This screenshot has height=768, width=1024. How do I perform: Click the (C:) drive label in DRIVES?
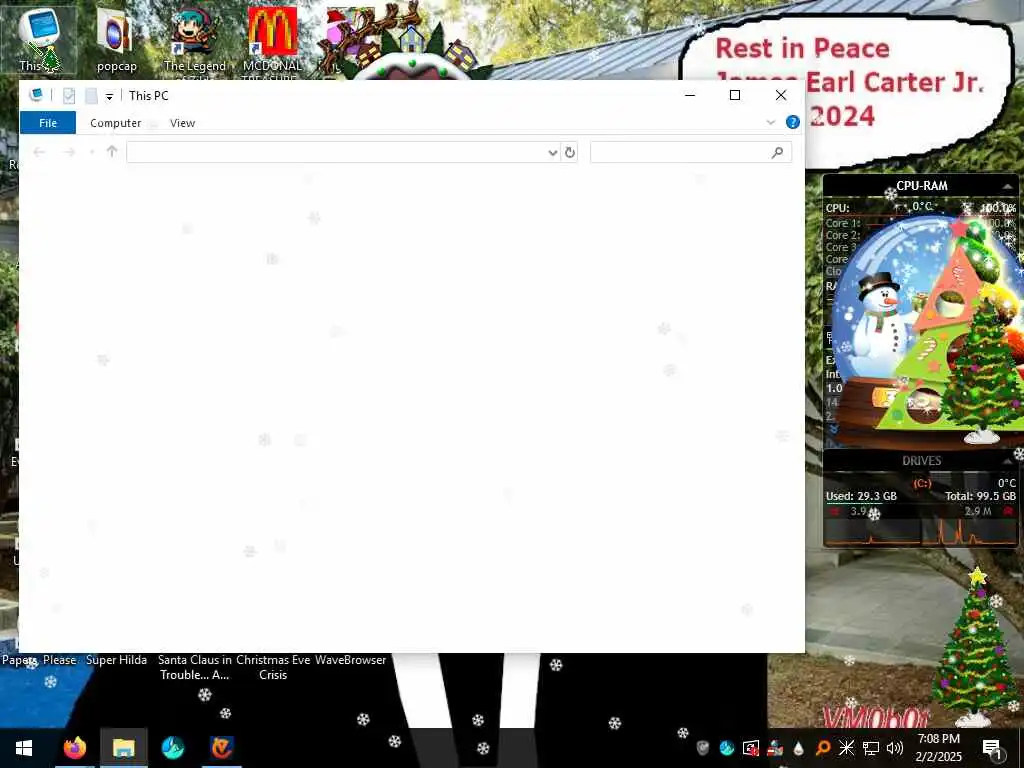click(921, 483)
